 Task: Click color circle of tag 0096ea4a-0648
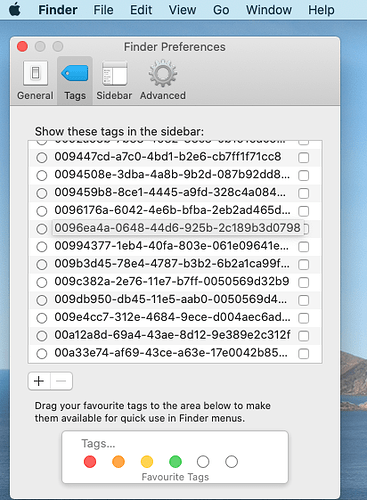(x=42, y=229)
